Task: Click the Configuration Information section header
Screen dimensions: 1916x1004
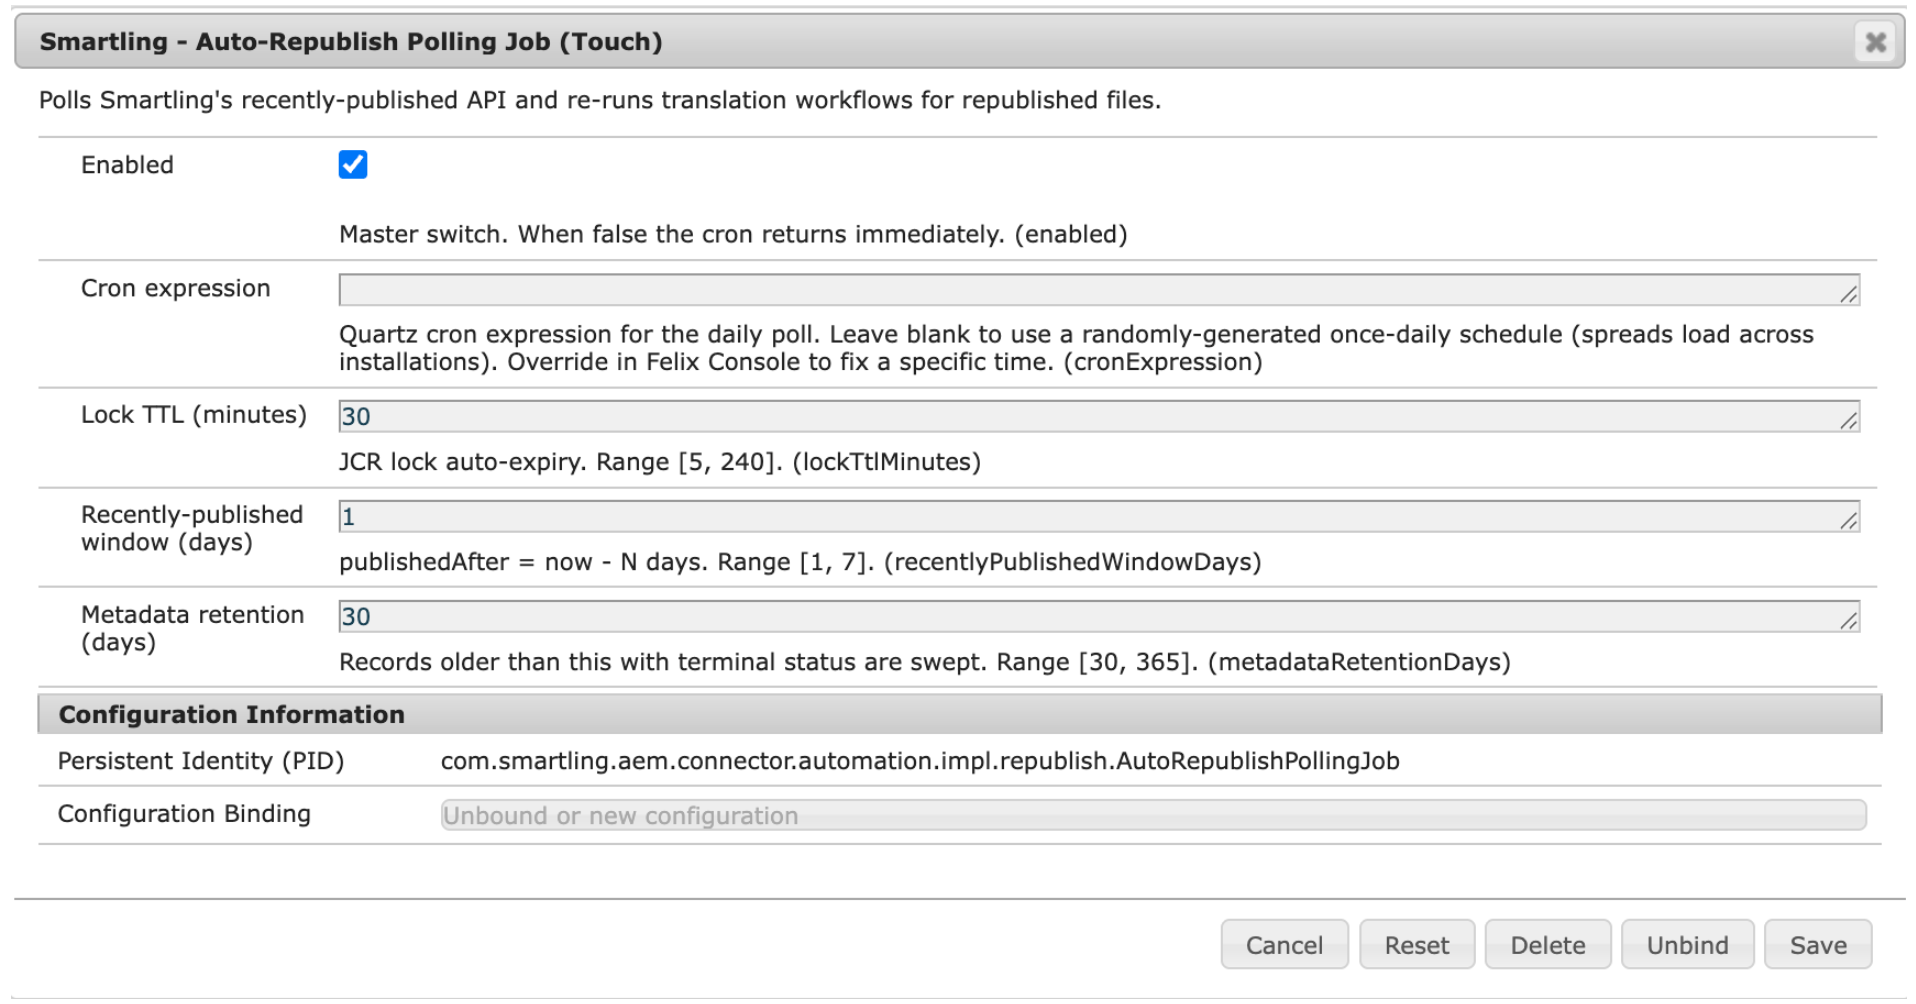Action: coord(960,714)
